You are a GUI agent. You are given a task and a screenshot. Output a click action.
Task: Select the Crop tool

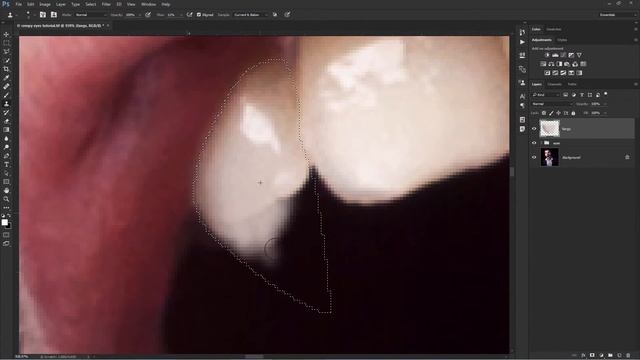pyautogui.click(x=6, y=69)
